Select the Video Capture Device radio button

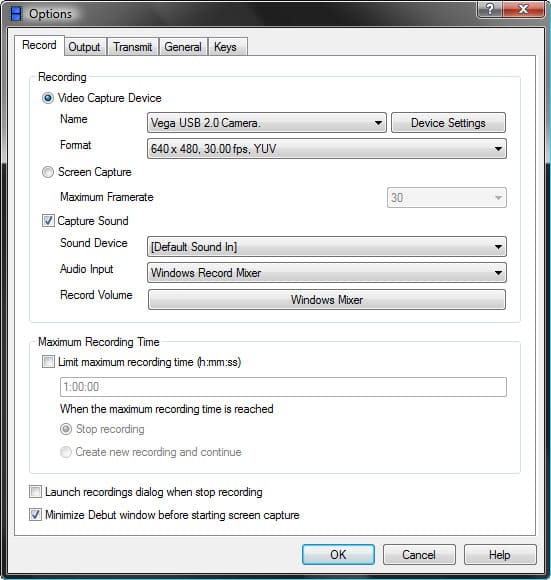coord(48,98)
